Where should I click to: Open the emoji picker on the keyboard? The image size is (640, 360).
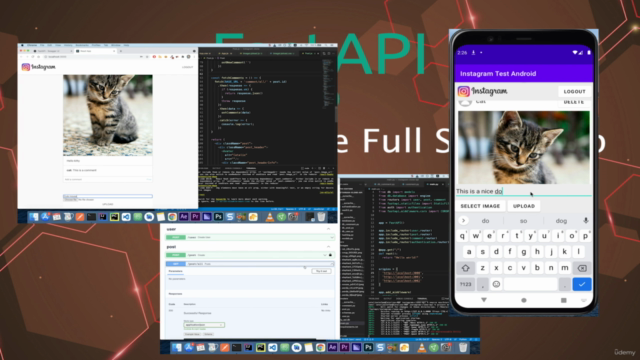496,284
